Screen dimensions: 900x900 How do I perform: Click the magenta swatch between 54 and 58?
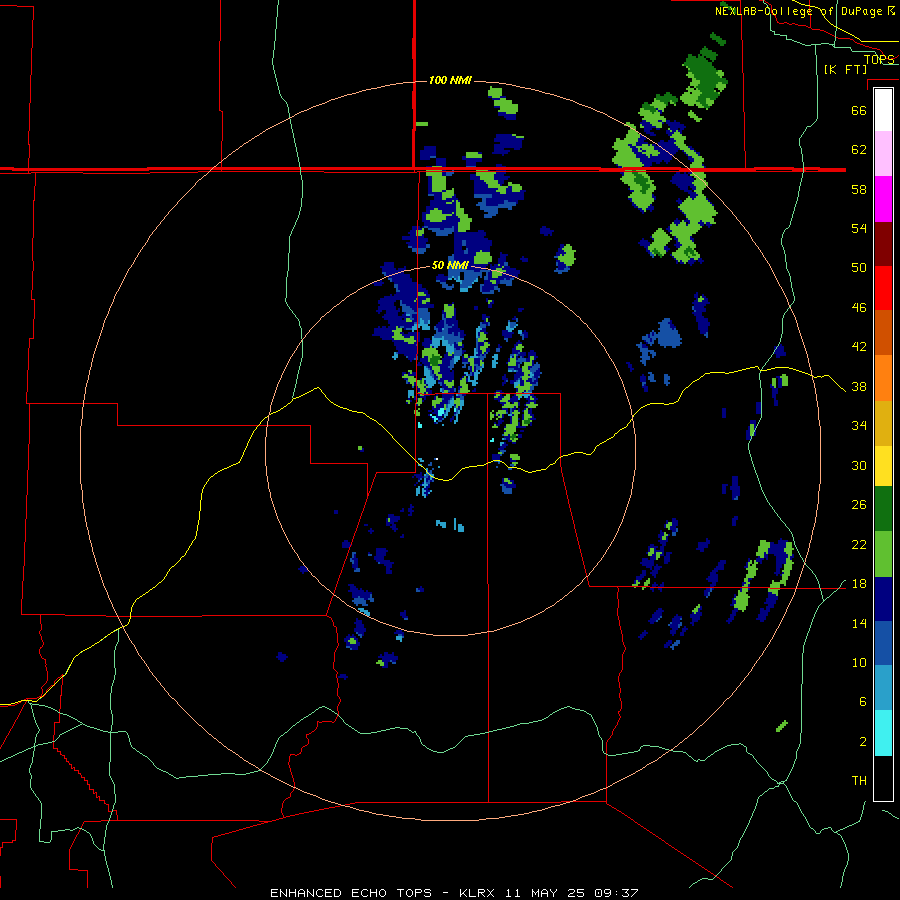pos(883,199)
